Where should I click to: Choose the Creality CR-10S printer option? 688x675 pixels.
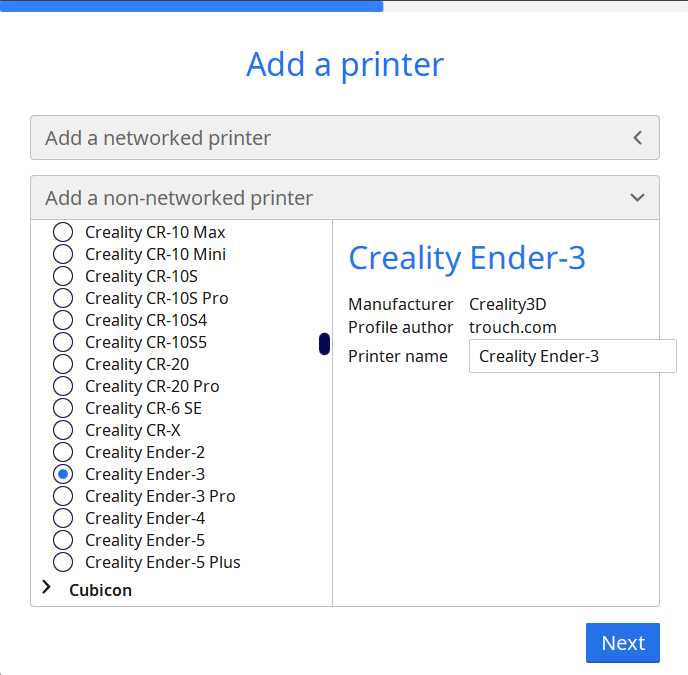click(63, 276)
